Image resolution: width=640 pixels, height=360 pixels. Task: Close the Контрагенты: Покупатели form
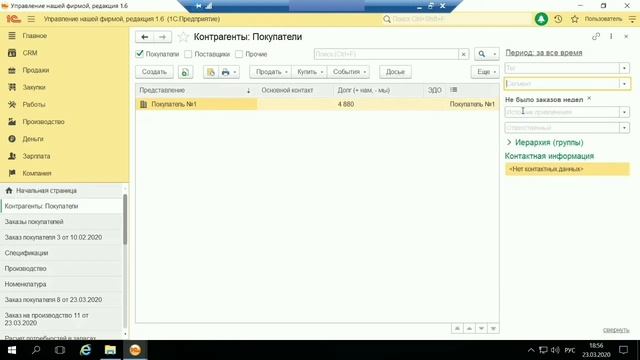(x=626, y=36)
